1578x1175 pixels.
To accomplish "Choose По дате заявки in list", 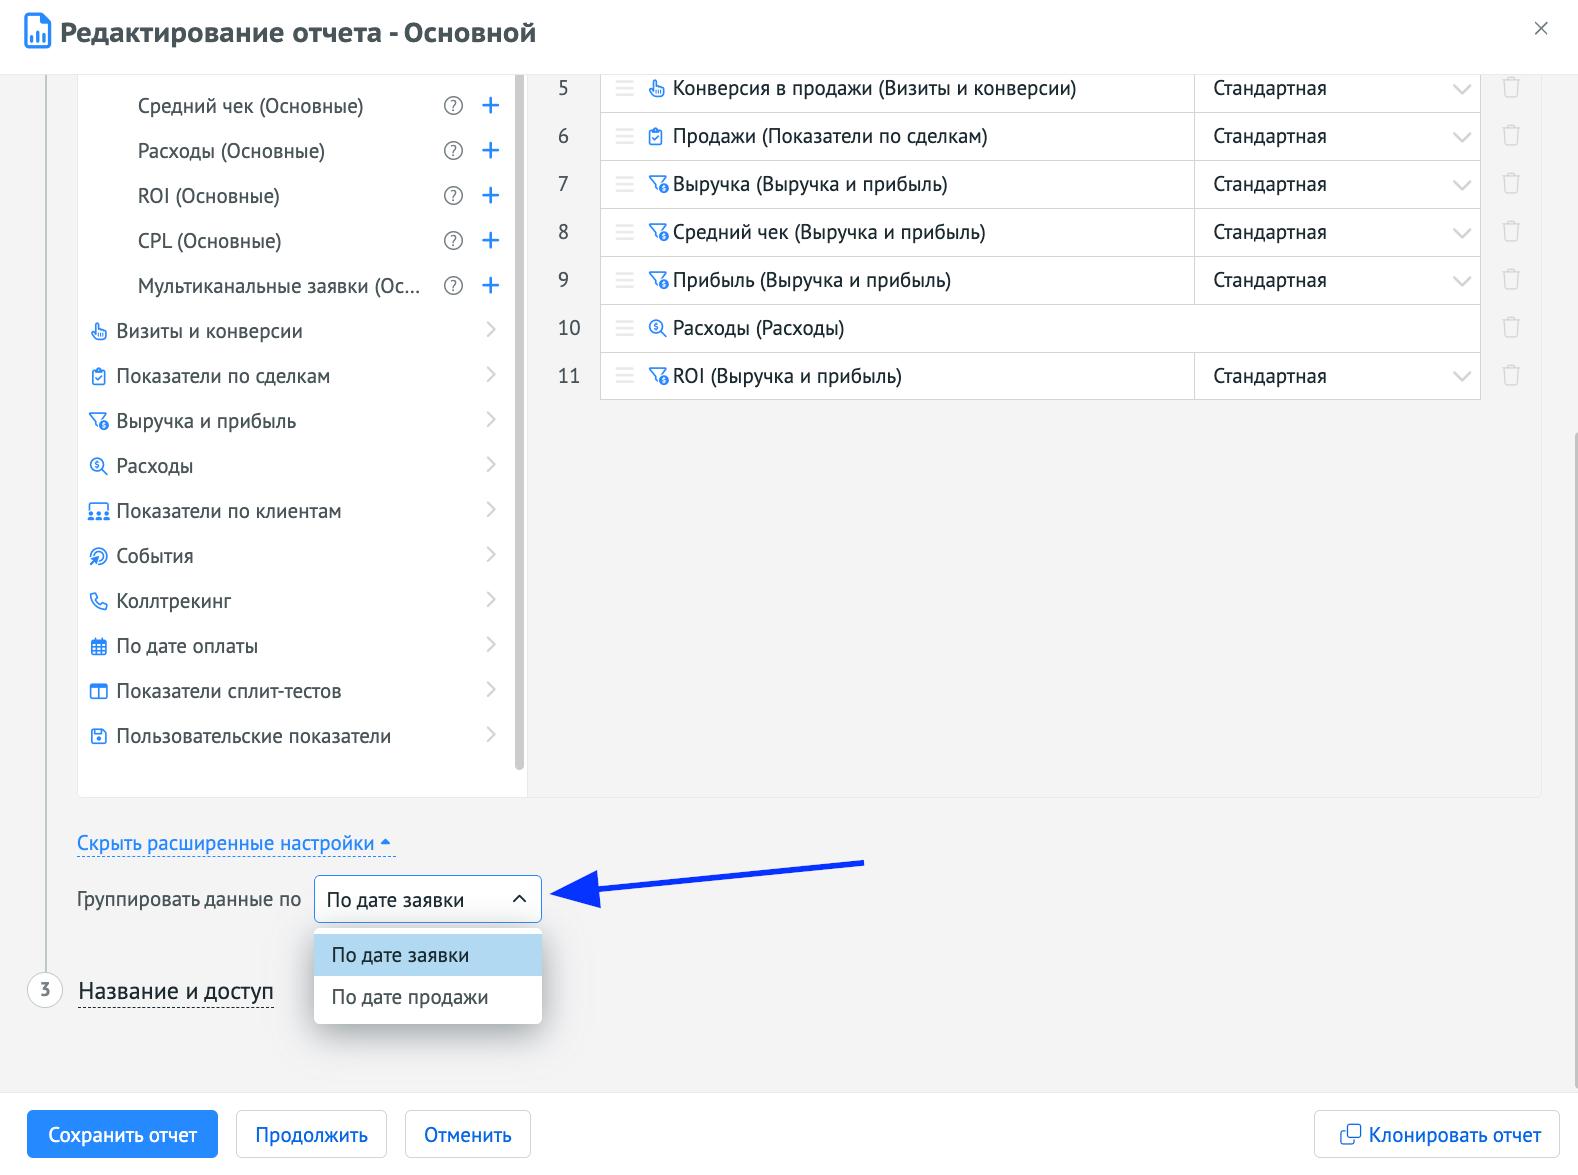I will [x=400, y=956].
